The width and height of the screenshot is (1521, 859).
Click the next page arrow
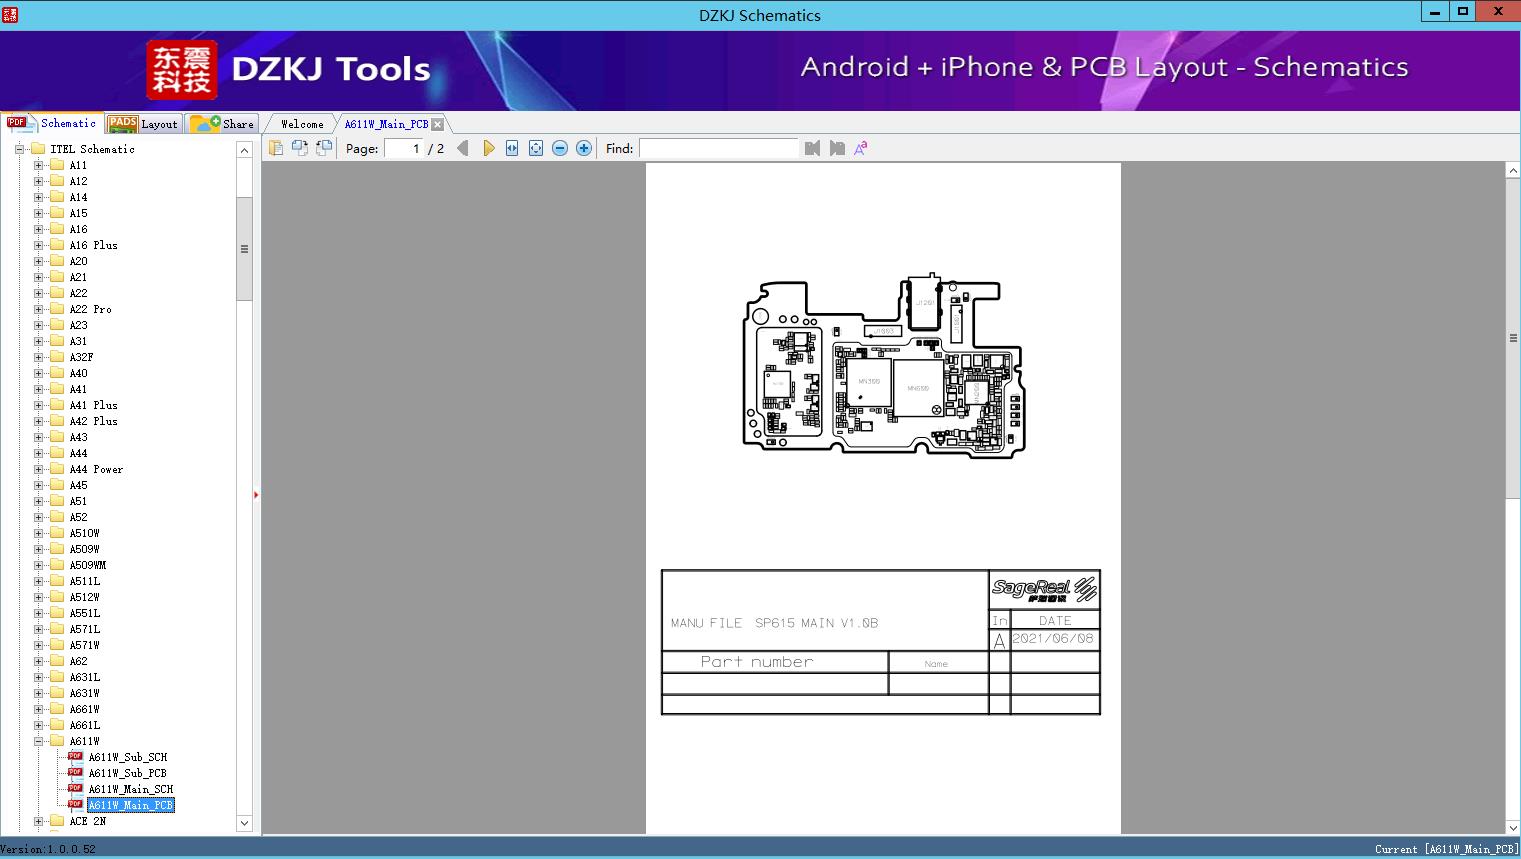click(x=488, y=148)
